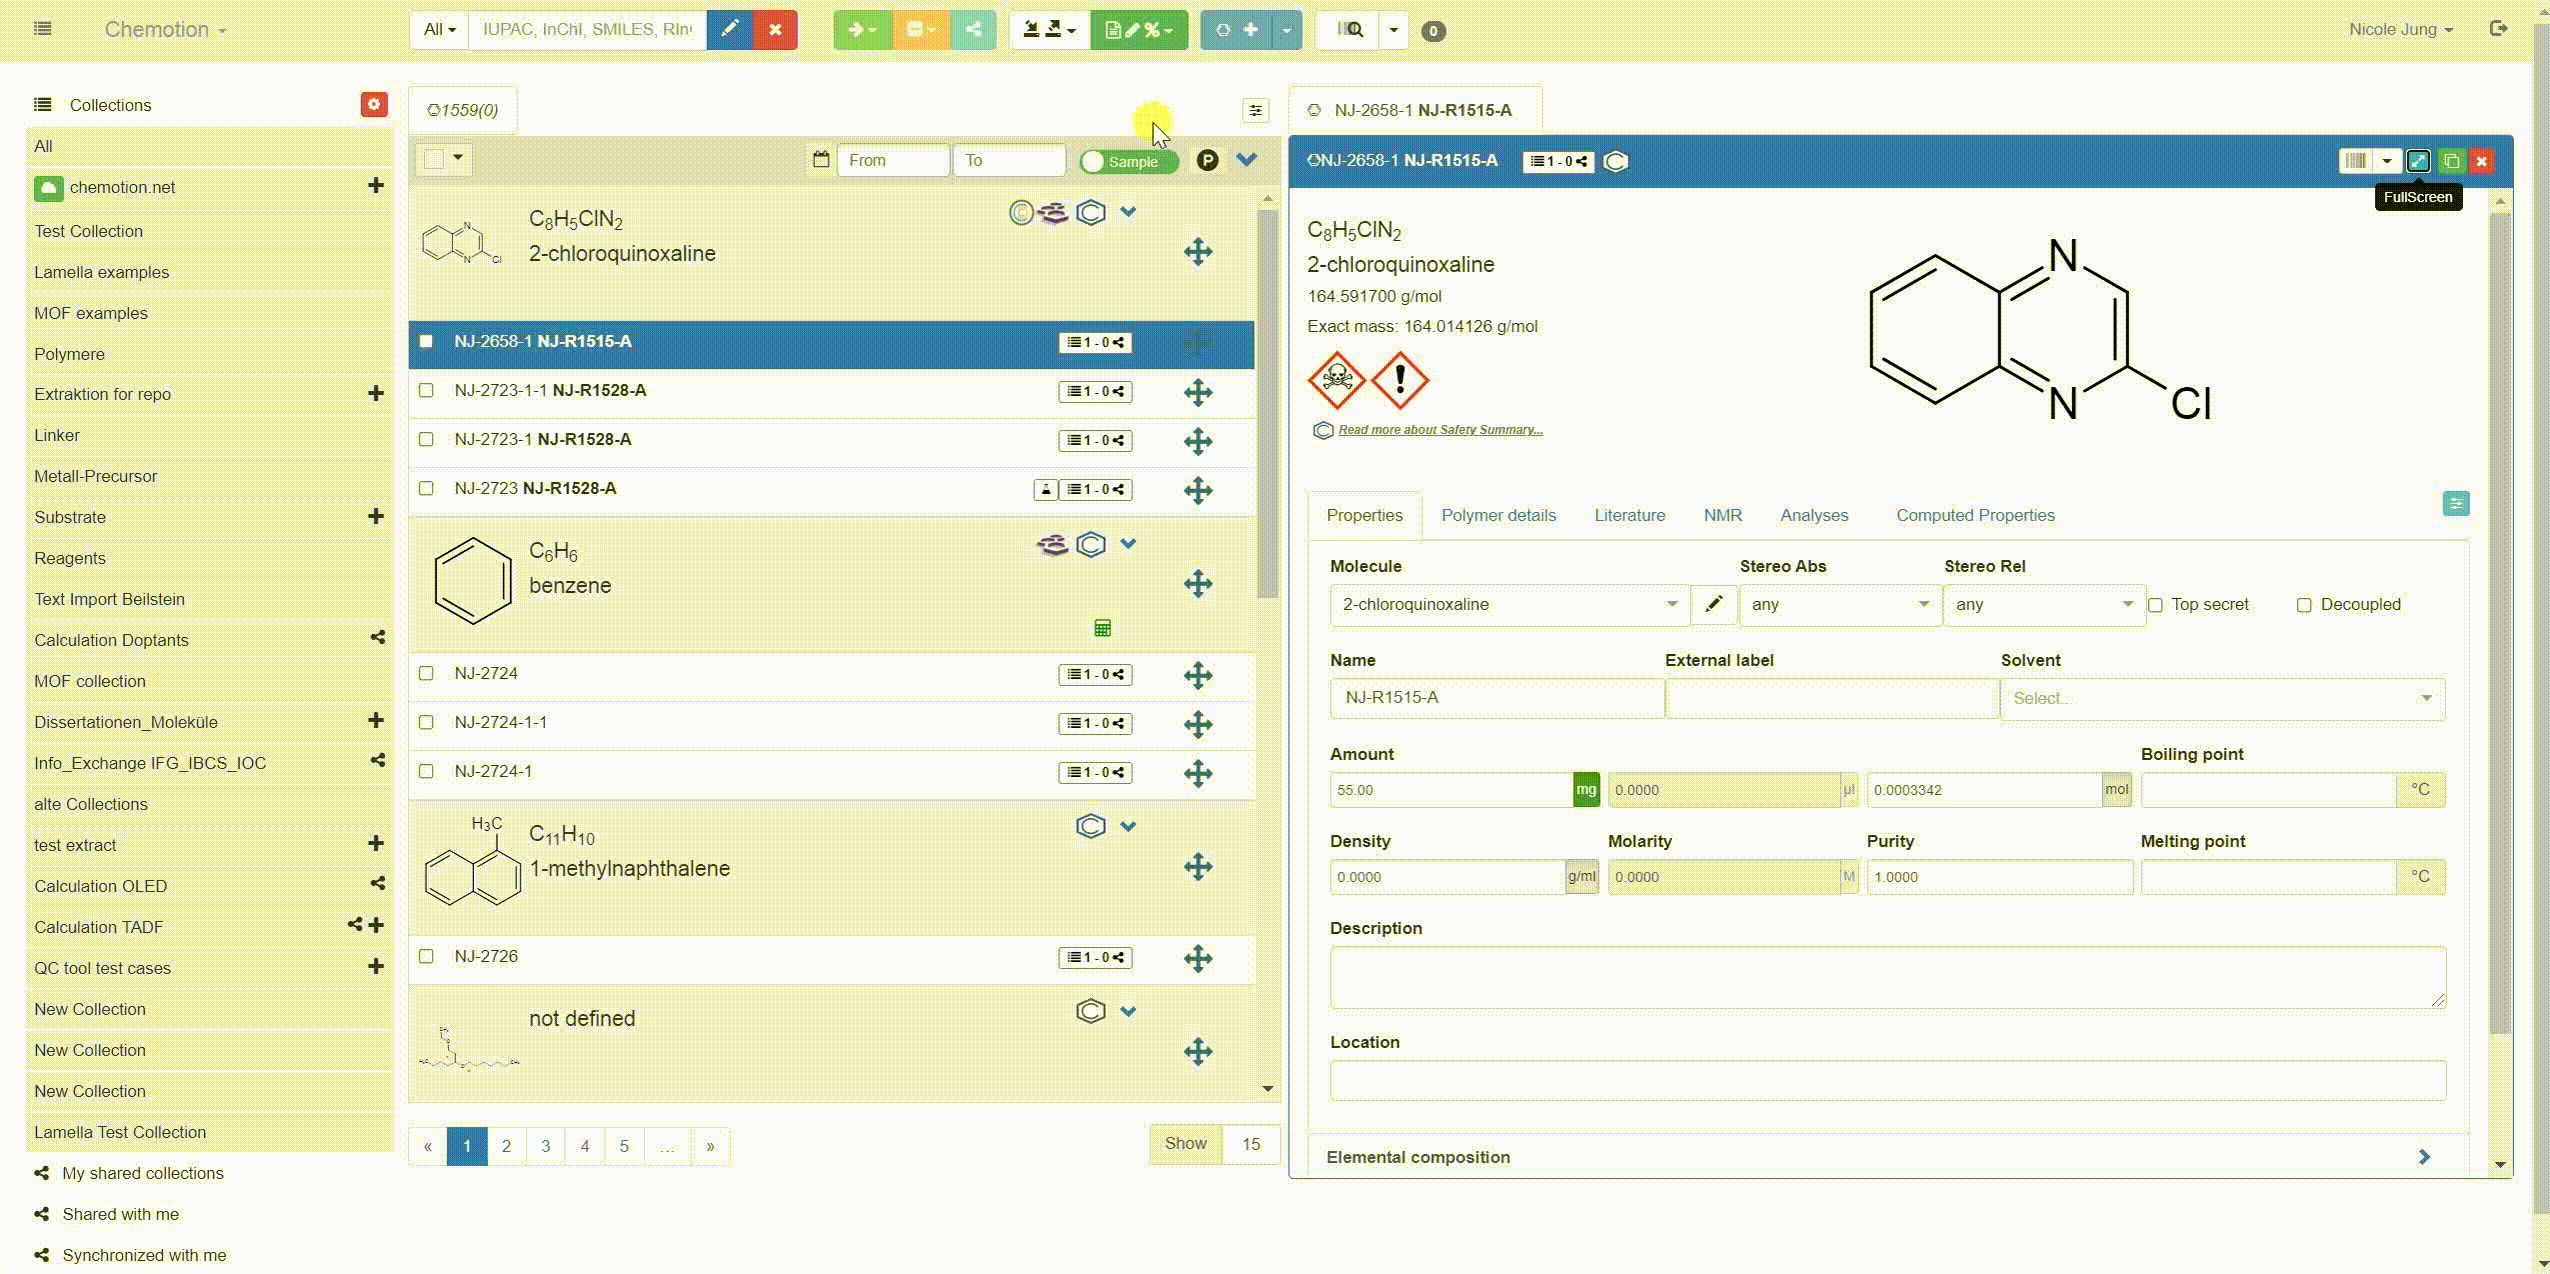Switch to the NMR tab in detail panel
The height and width of the screenshot is (1274, 2550).
[x=1721, y=514]
